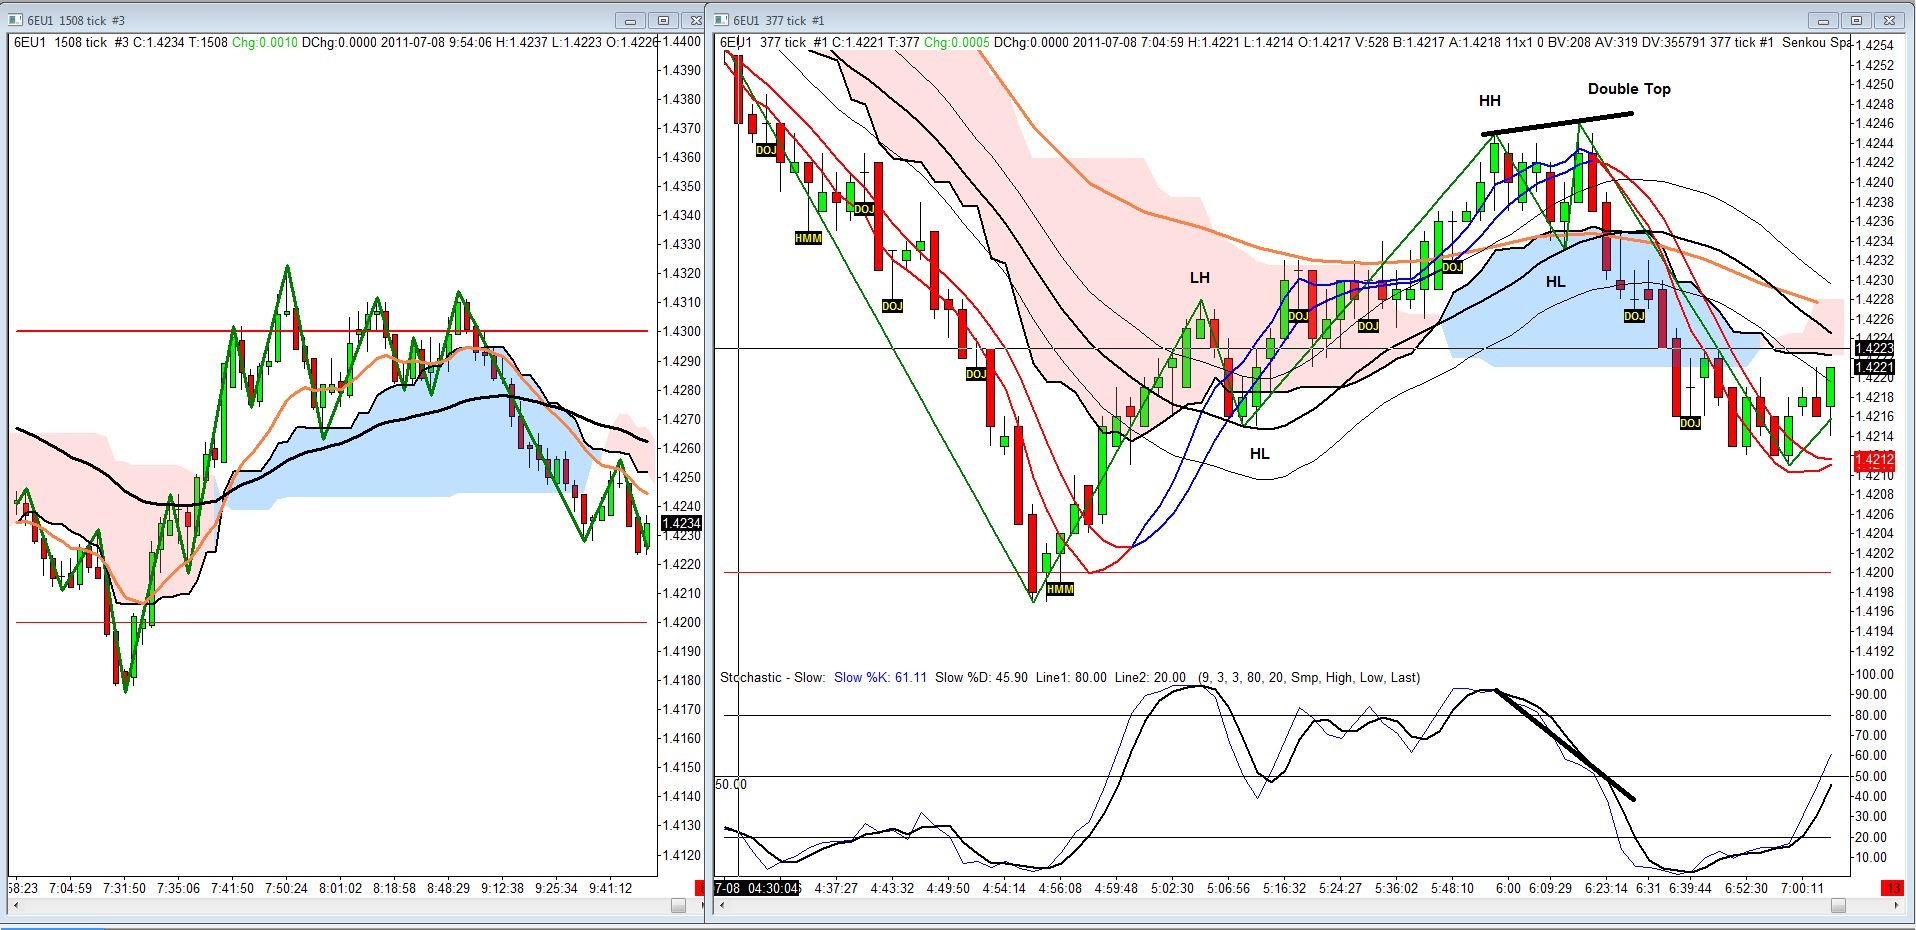Click the "1.4254" price axis label
This screenshot has height=930, width=1916.
1874,46
